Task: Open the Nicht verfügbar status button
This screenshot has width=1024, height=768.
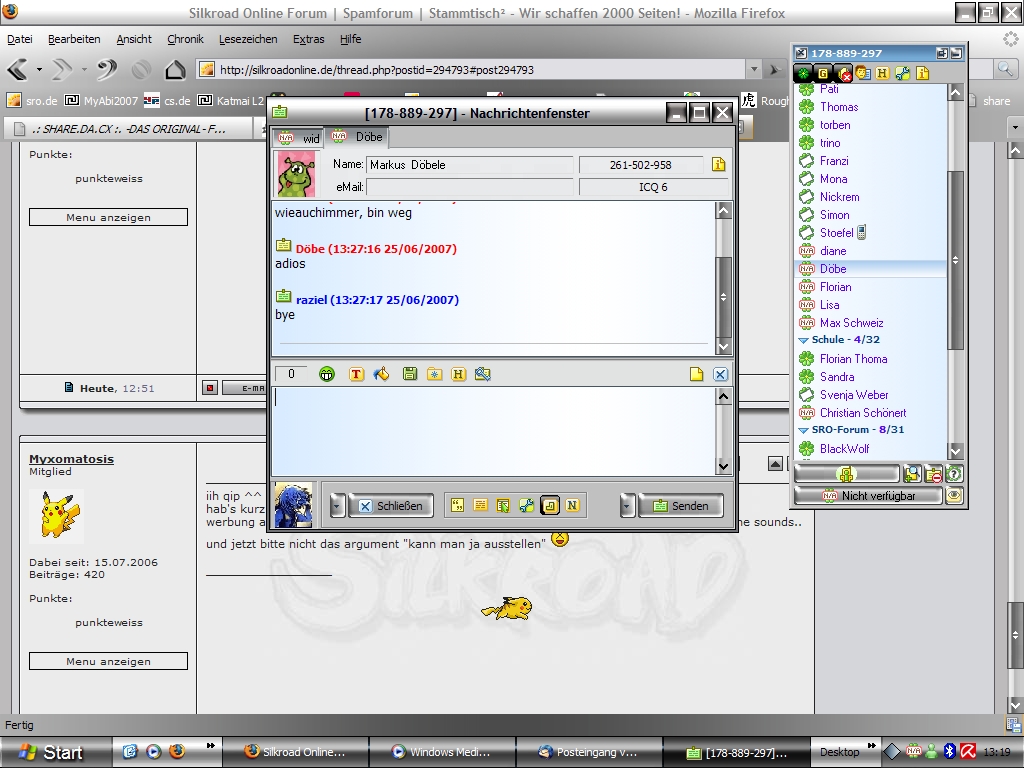Action: pos(868,496)
